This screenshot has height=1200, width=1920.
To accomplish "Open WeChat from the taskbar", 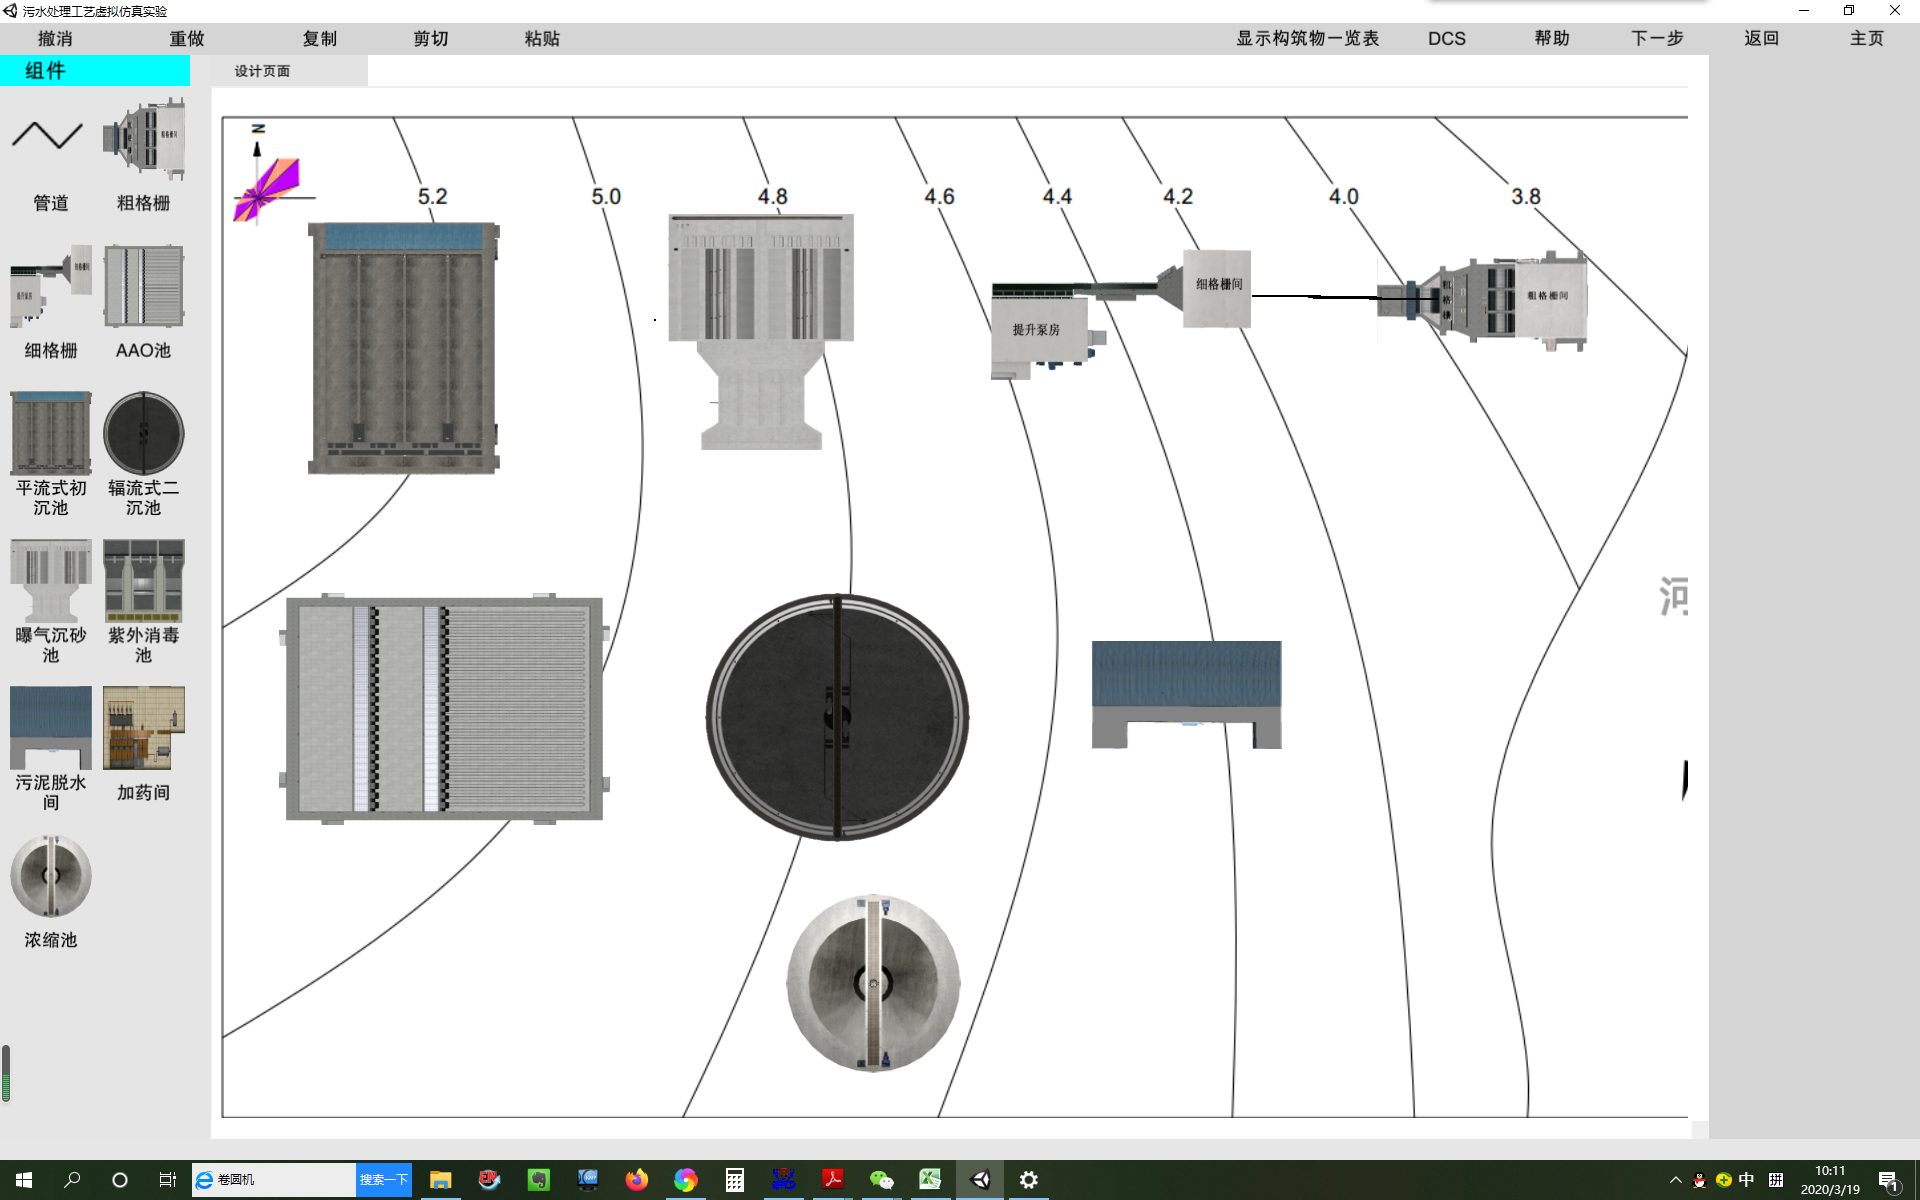I will pos(881,1180).
